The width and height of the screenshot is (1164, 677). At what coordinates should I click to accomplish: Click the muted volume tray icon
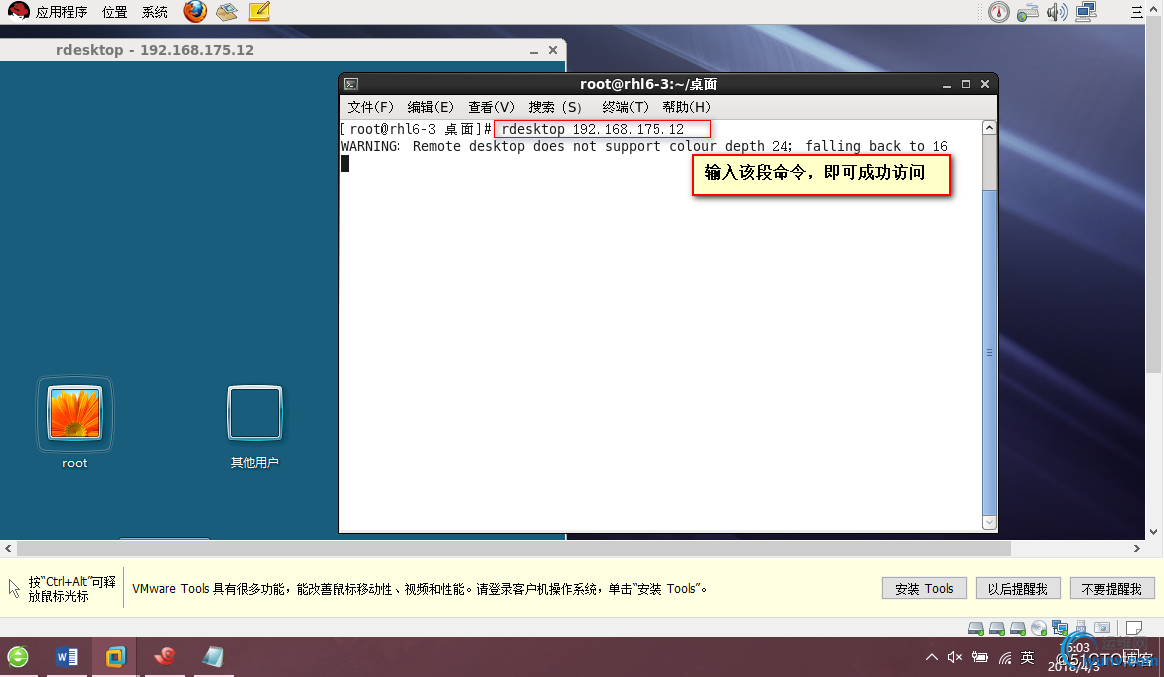(x=955, y=657)
